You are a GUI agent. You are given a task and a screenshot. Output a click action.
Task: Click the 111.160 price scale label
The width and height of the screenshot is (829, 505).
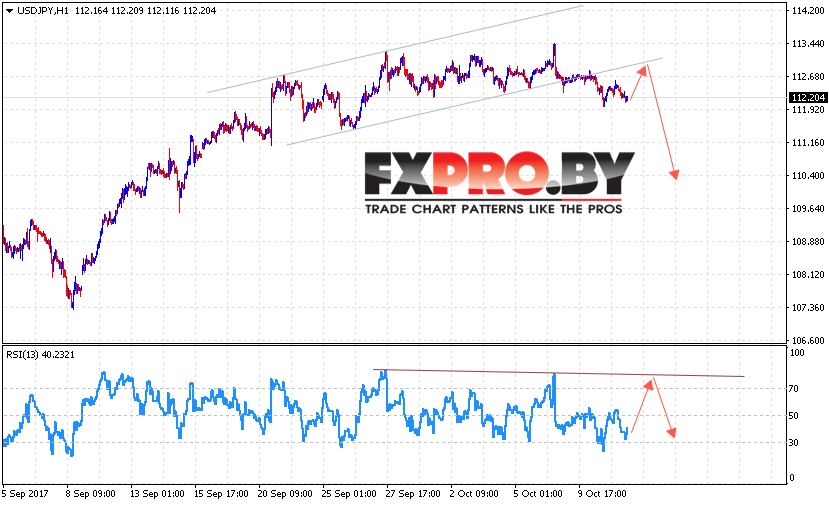(x=808, y=143)
